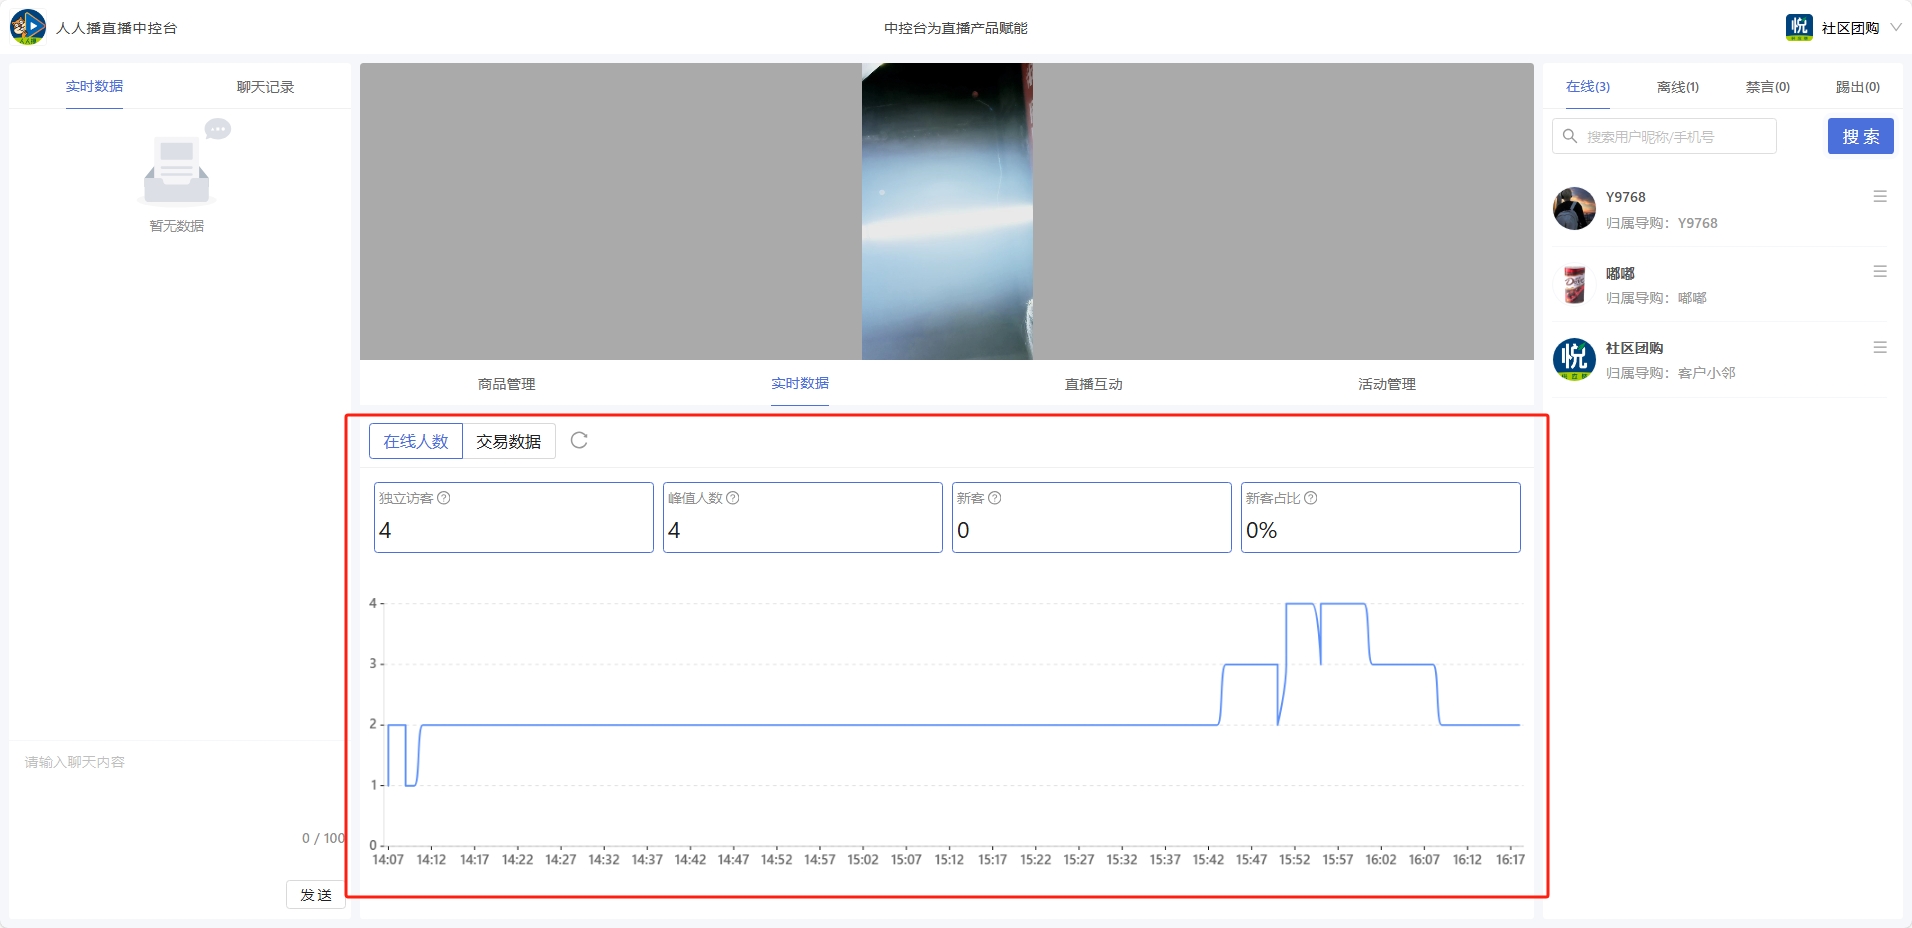Click the 独立访客 stat card
1912x928 pixels.
[514, 517]
